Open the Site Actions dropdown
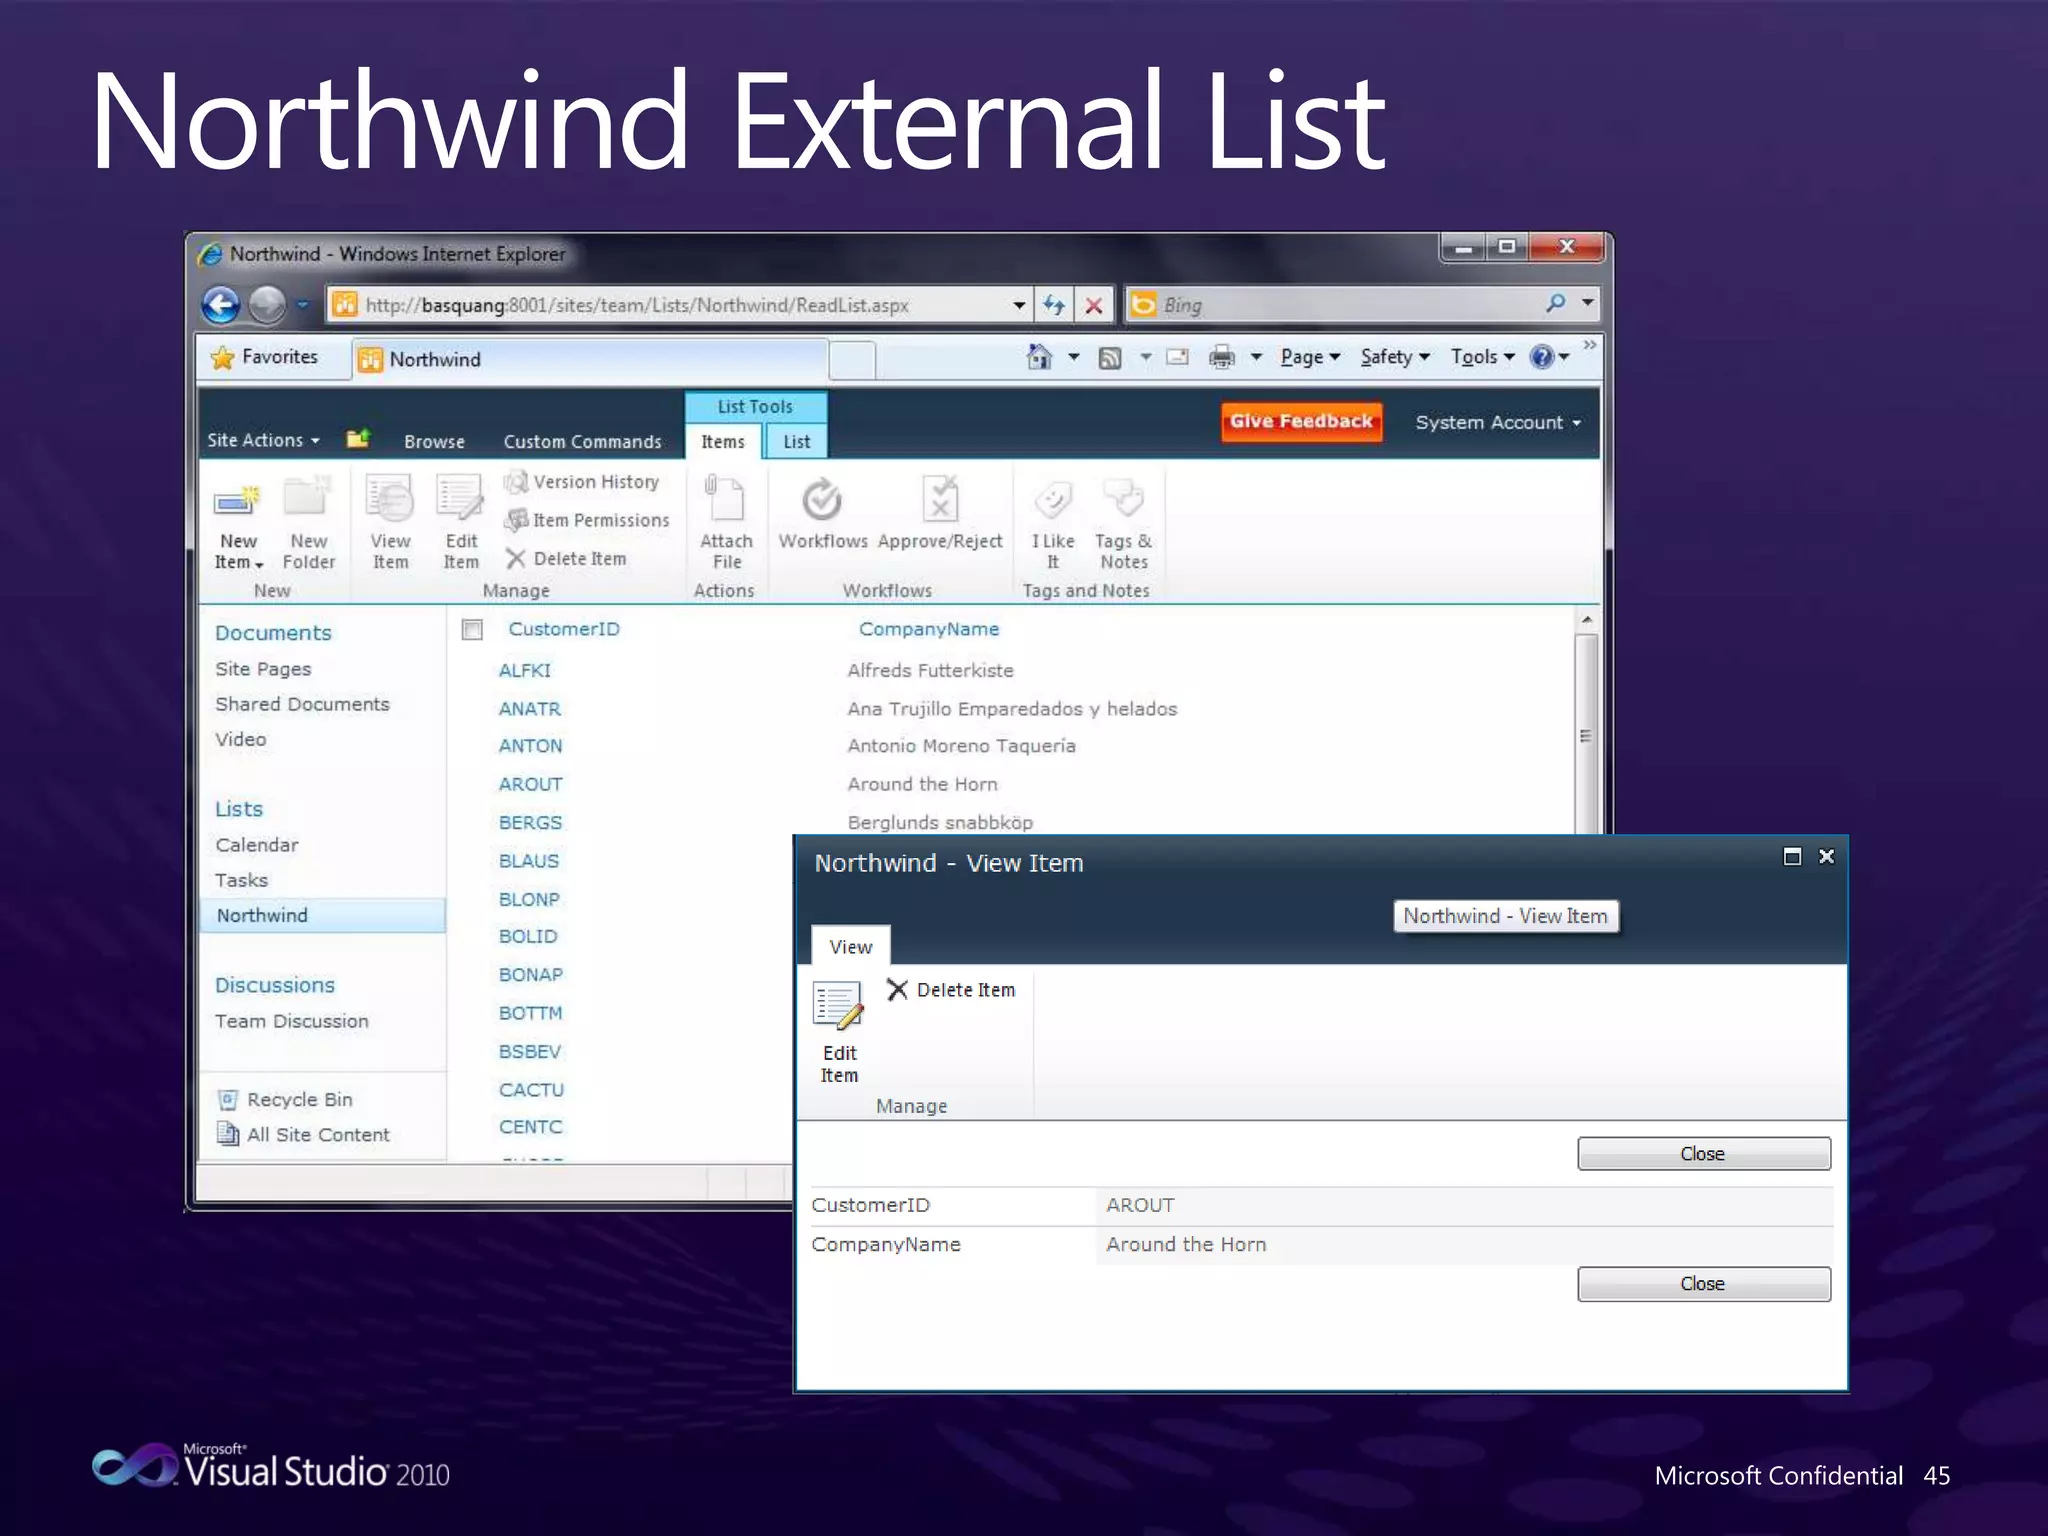This screenshot has height=1536, width=2048. pos(263,440)
